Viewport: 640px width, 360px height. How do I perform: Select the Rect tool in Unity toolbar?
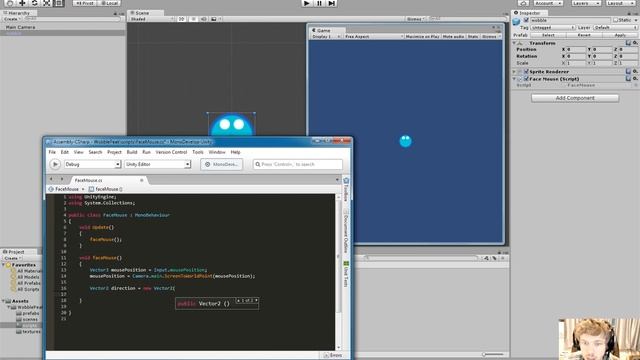(x=59, y=3)
